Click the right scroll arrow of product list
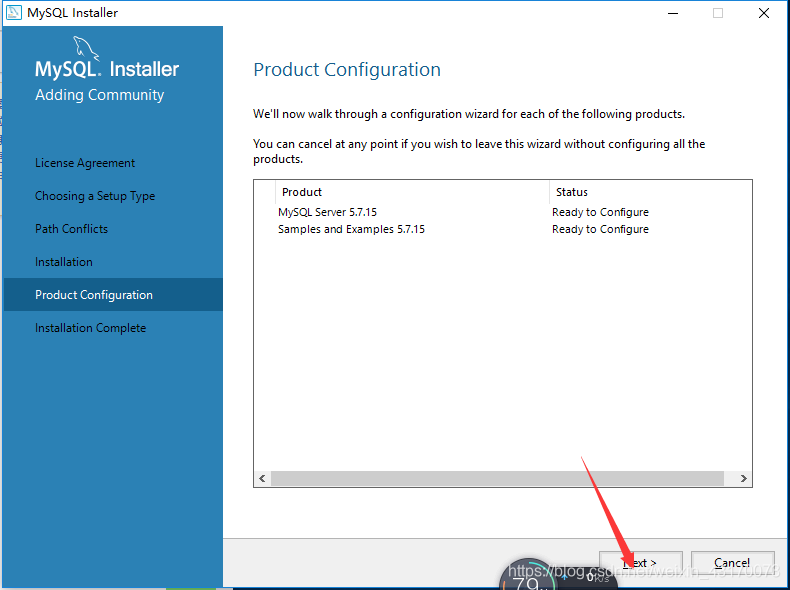 tap(744, 478)
